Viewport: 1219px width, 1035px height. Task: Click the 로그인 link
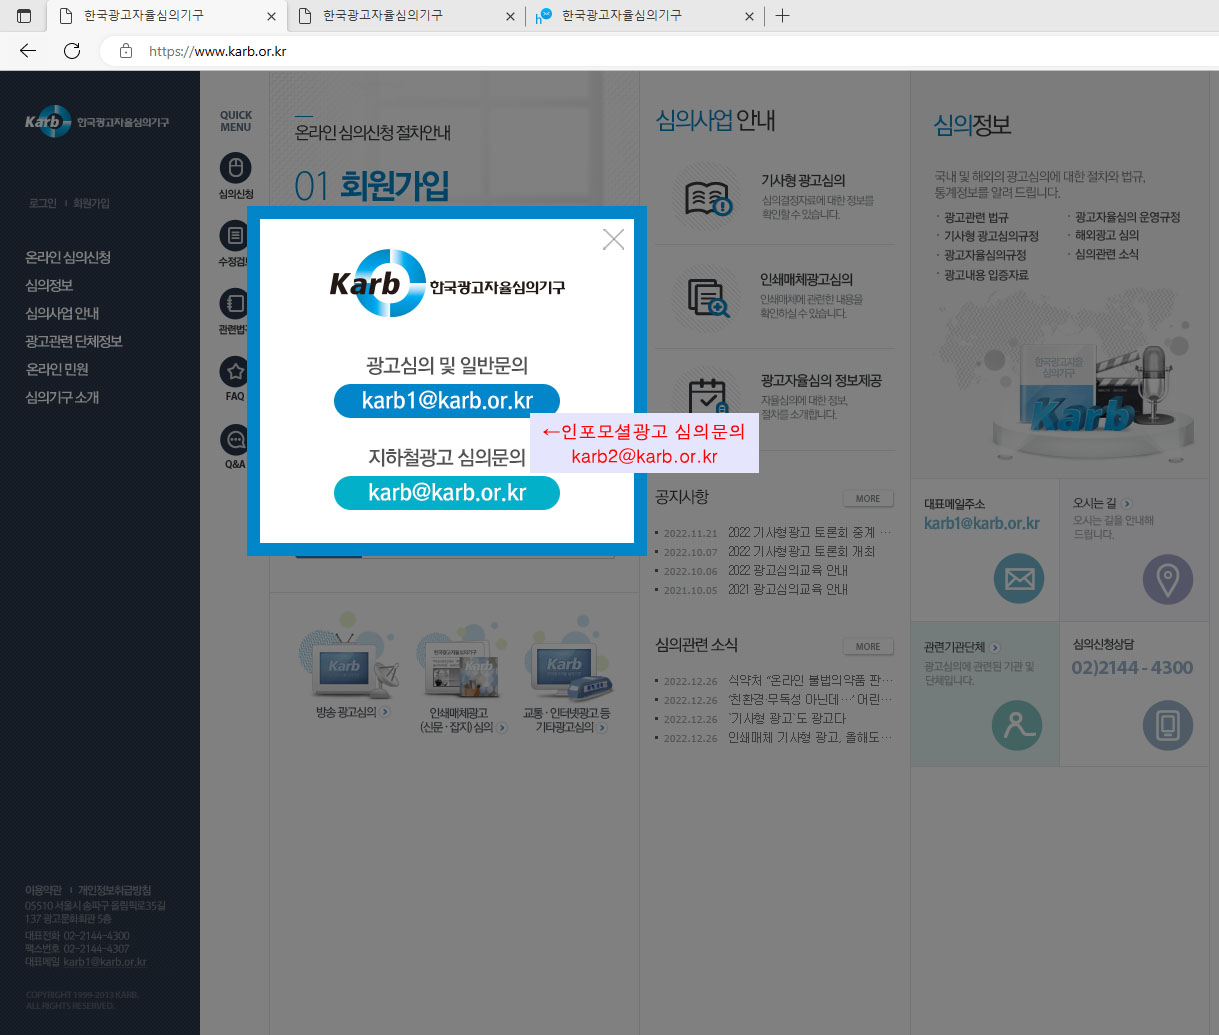tap(43, 203)
